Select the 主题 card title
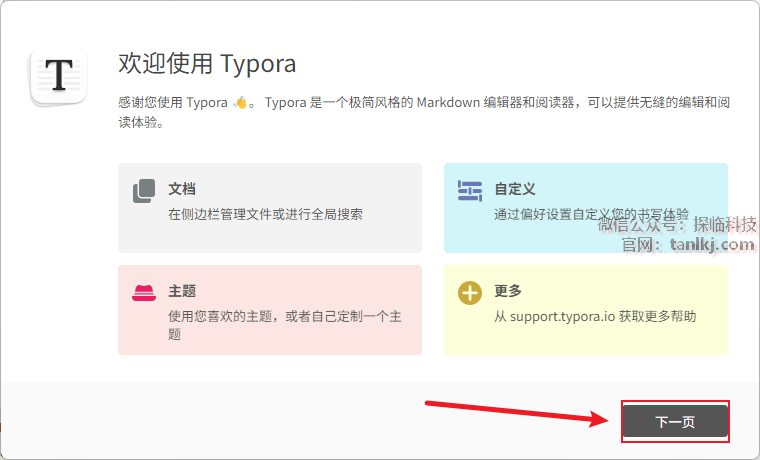 (x=182, y=291)
